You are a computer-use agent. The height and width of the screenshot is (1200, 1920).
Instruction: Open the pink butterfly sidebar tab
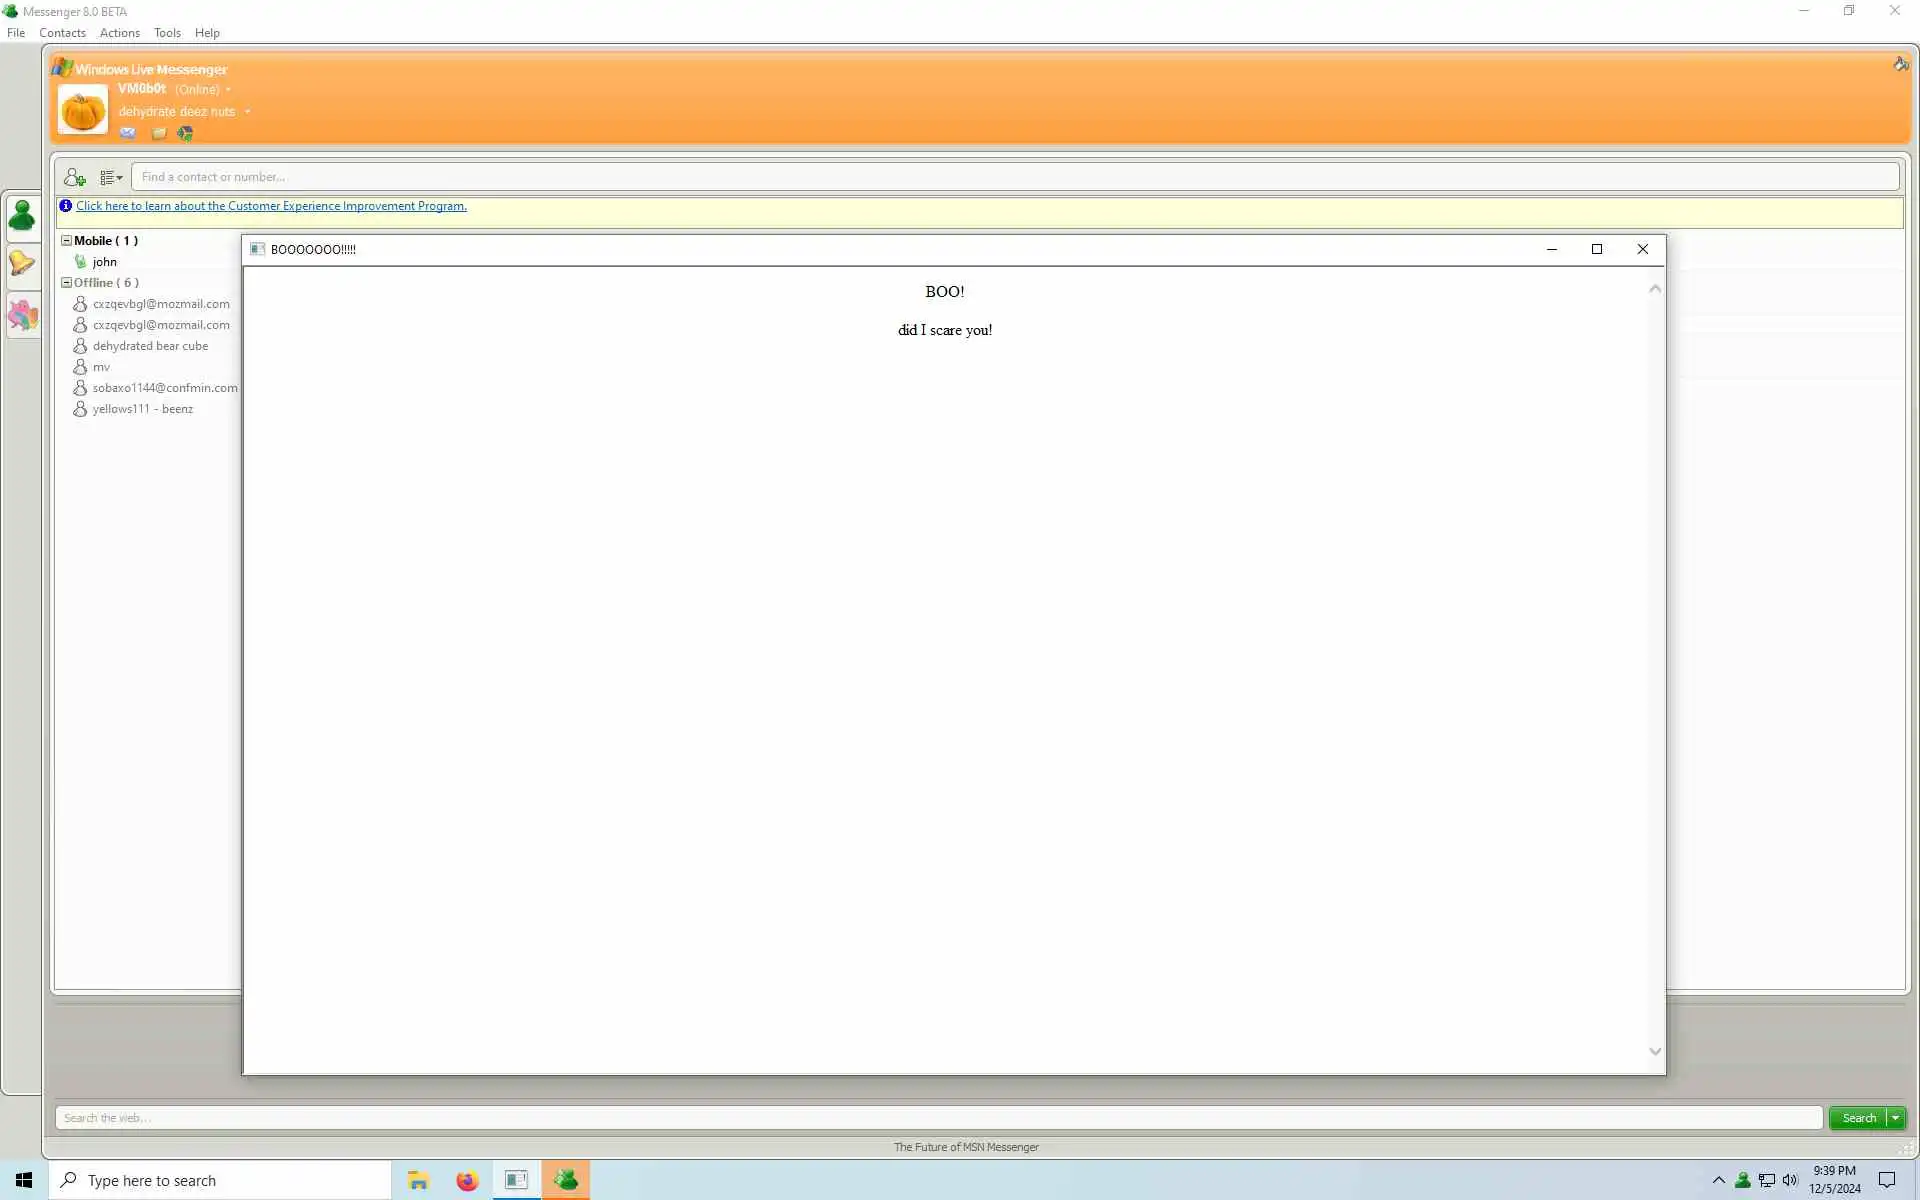tap(22, 316)
